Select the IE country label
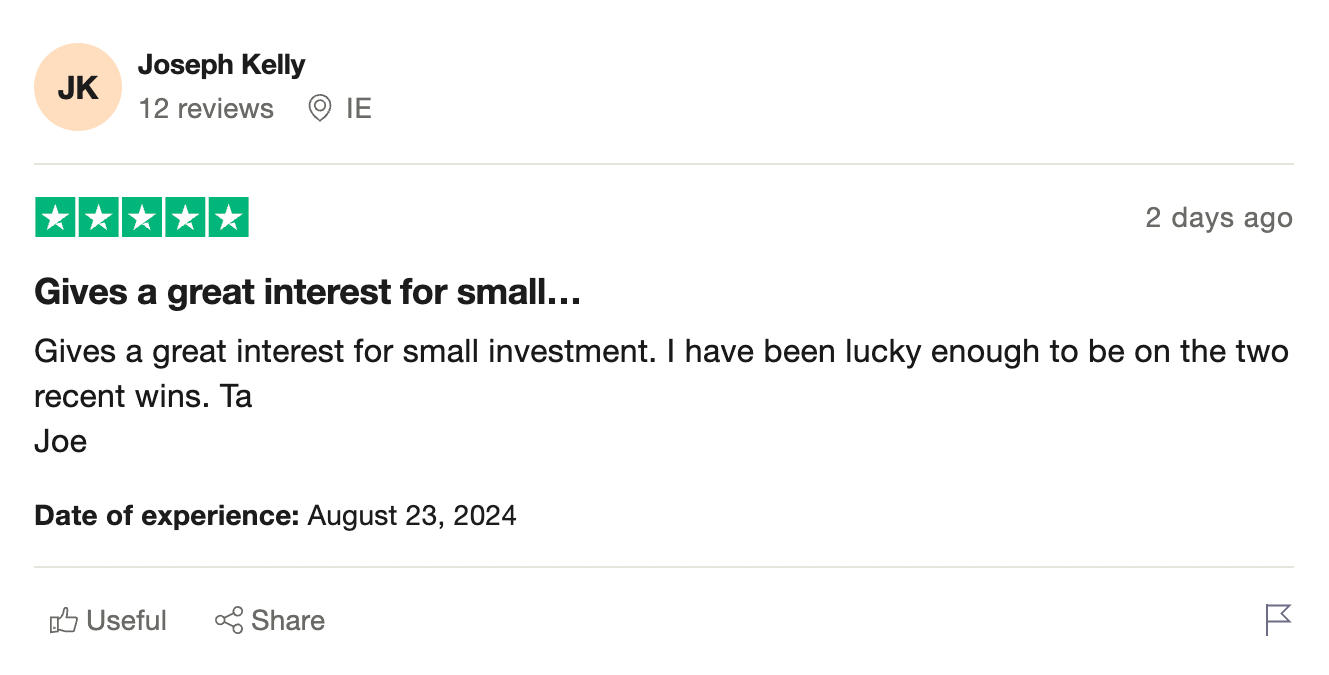This screenshot has height=675, width=1329. click(x=360, y=108)
